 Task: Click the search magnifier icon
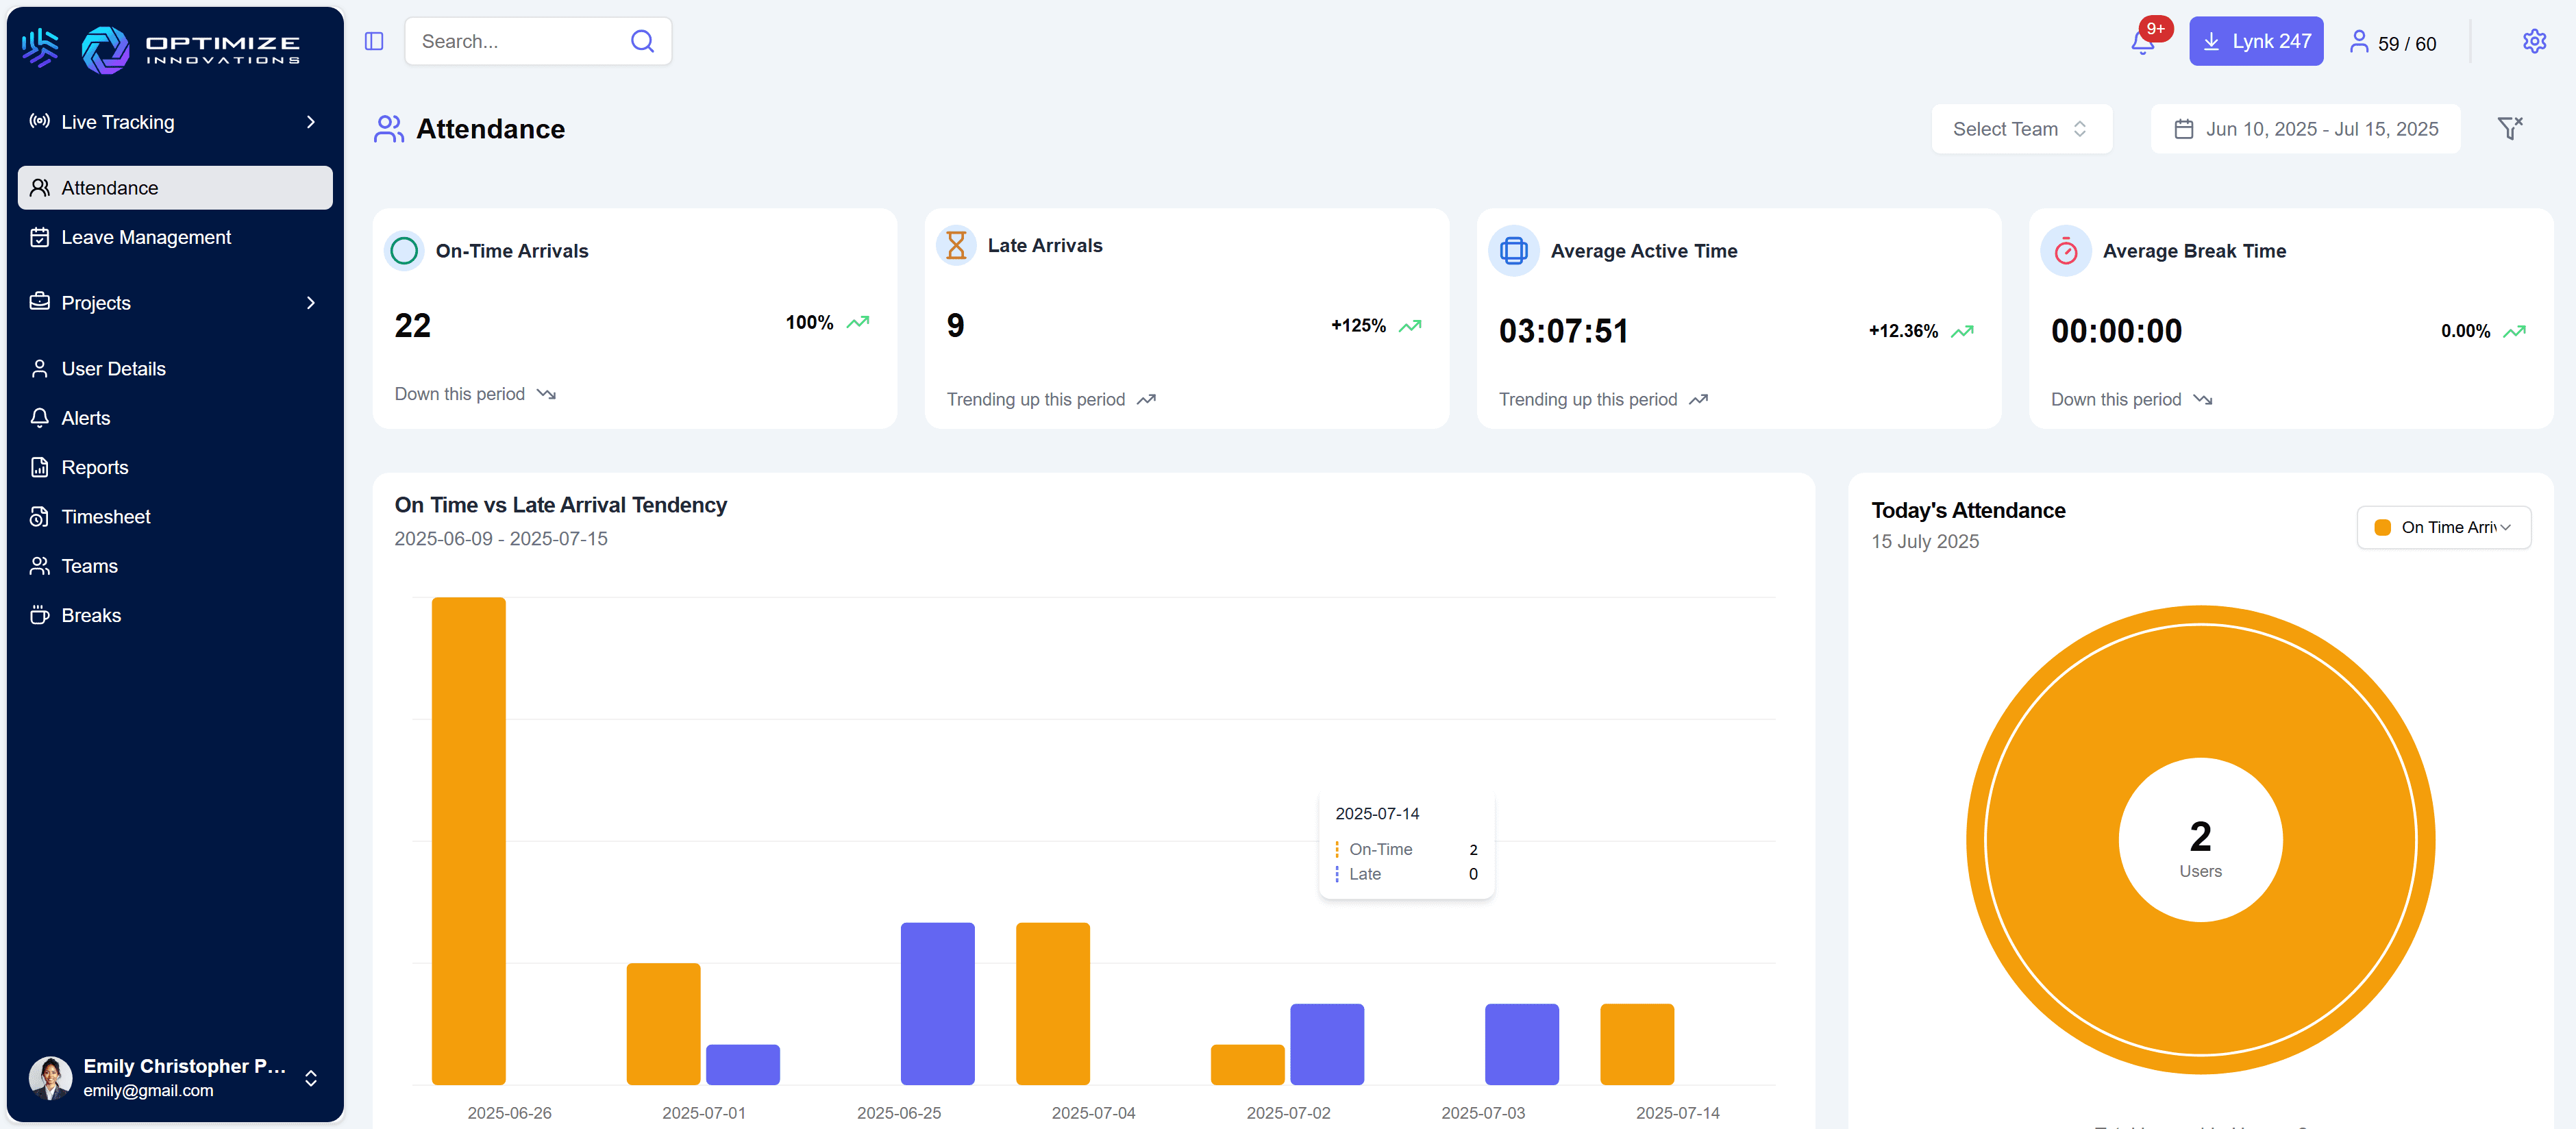642,41
